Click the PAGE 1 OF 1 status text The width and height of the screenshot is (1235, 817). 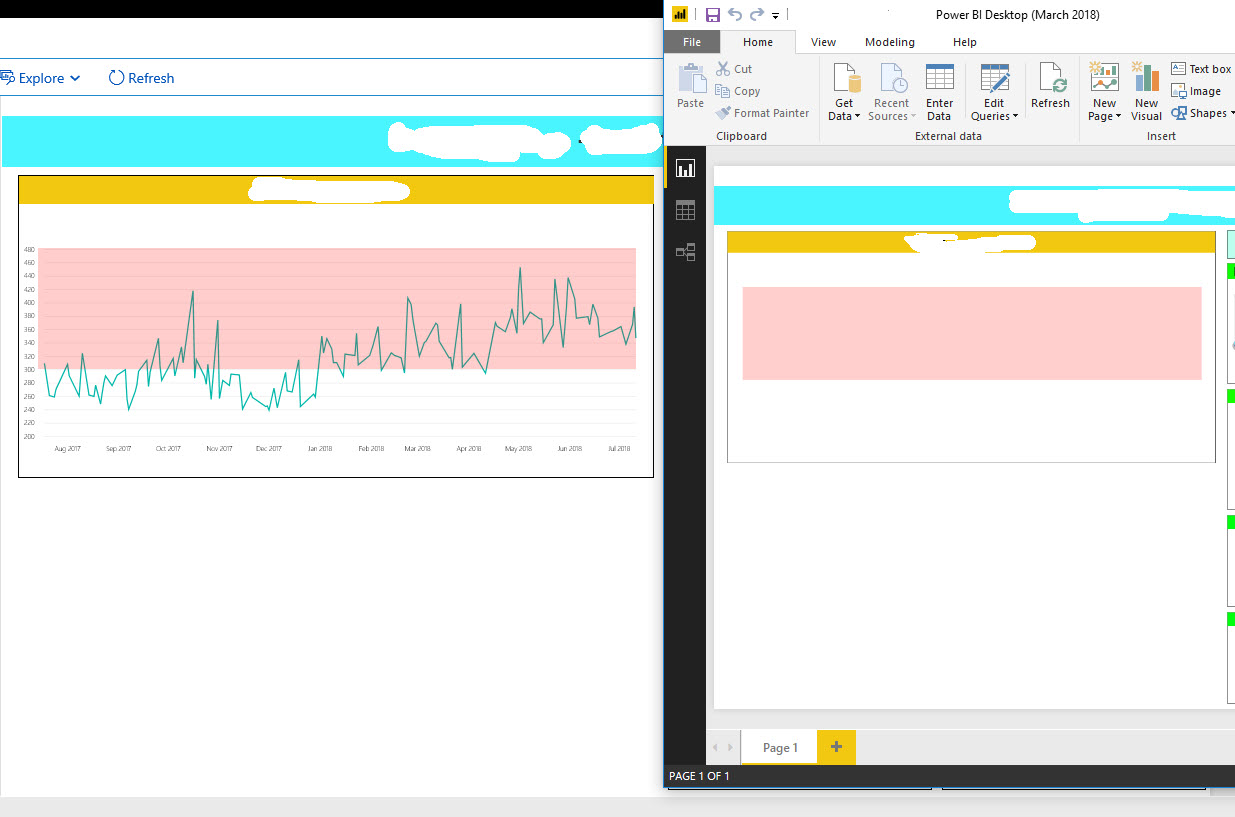coord(699,776)
